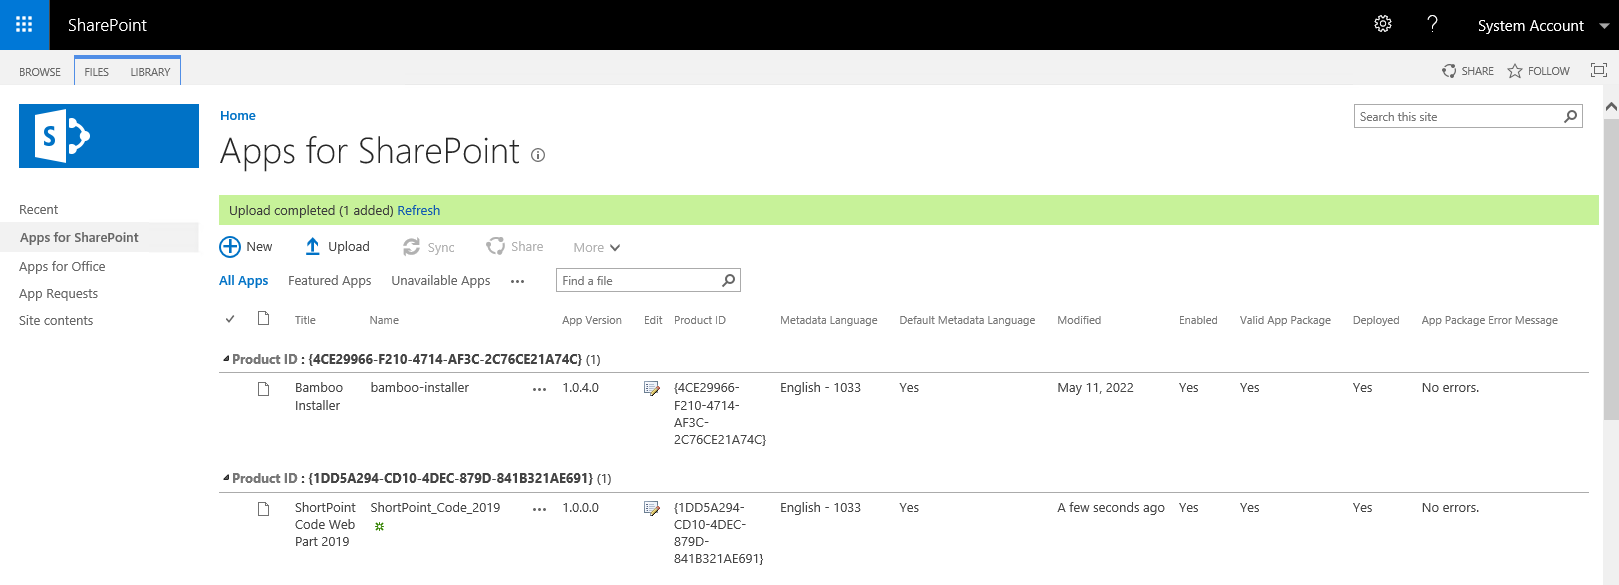Open Apps for Office in sidebar
Viewport: 1619px width, 585px height.
(x=62, y=266)
